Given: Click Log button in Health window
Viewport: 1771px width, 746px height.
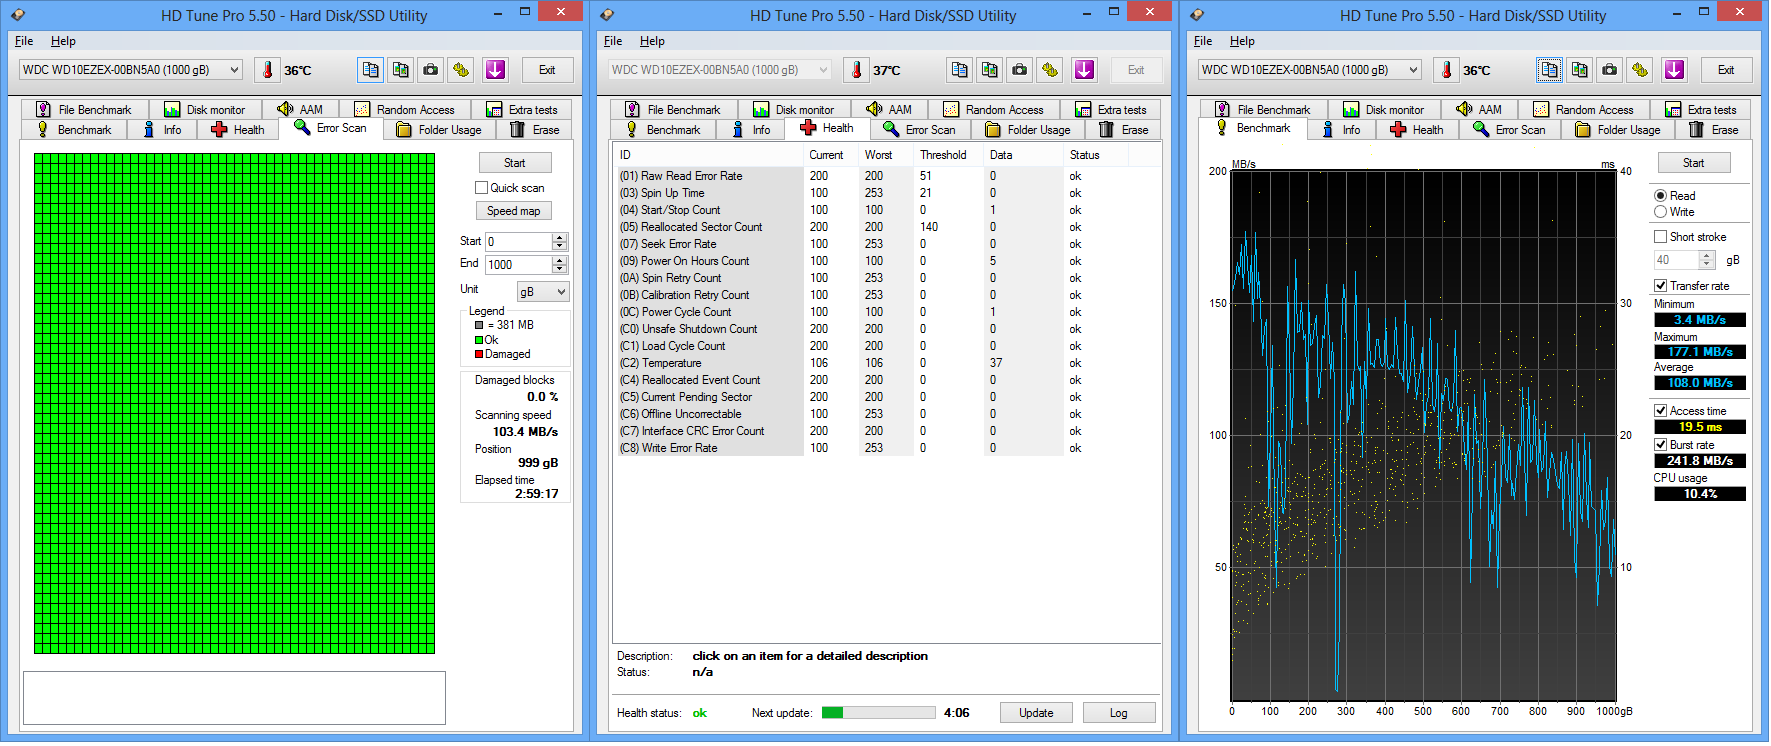Looking at the screenshot, I should 1118,713.
